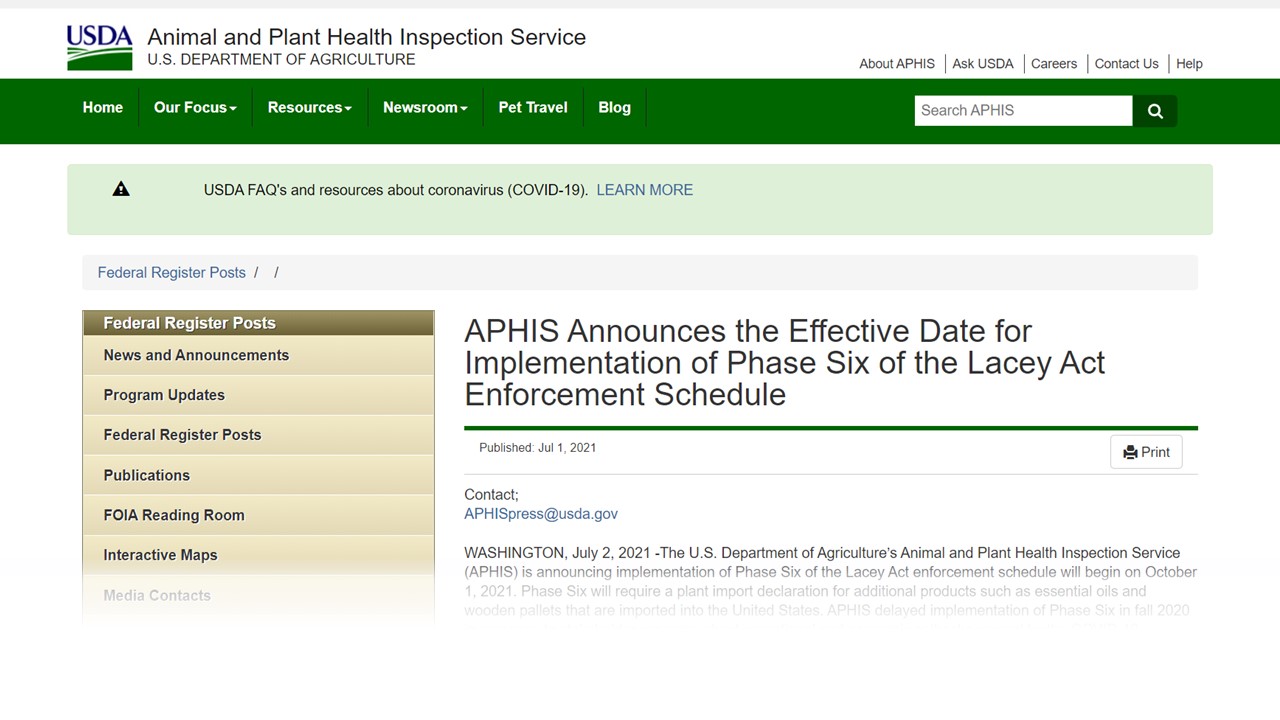Open the Help link

tap(1189, 64)
